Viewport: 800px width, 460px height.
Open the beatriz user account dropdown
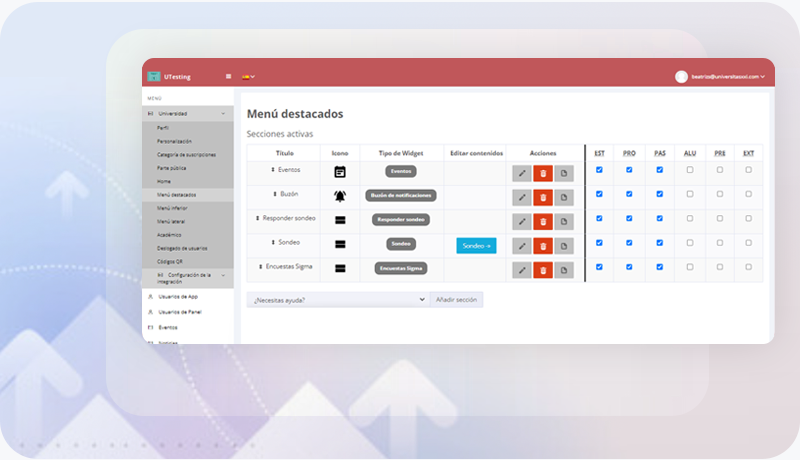point(720,76)
